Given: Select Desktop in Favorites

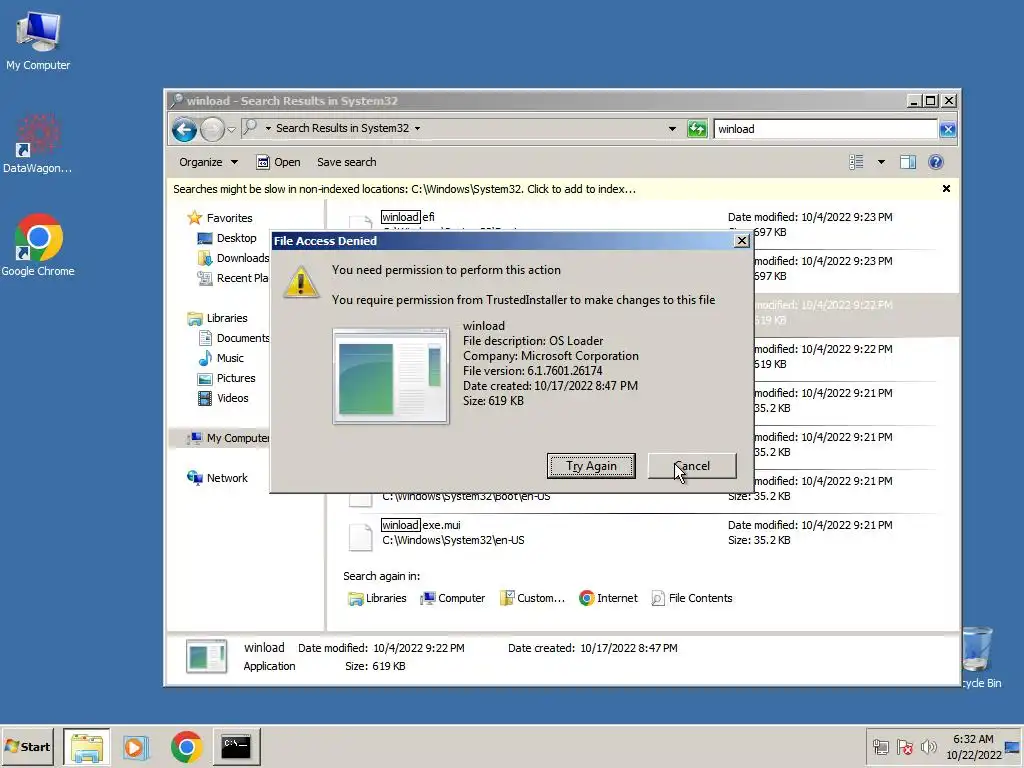Looking at the screenshot, I should click(x=227, y=238).
